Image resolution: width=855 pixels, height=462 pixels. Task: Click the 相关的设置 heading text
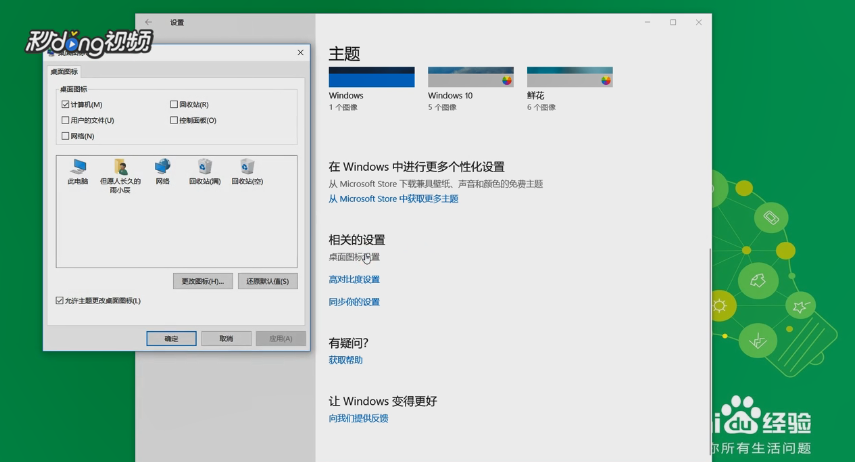pyautogui.click(x=357, y=240)
